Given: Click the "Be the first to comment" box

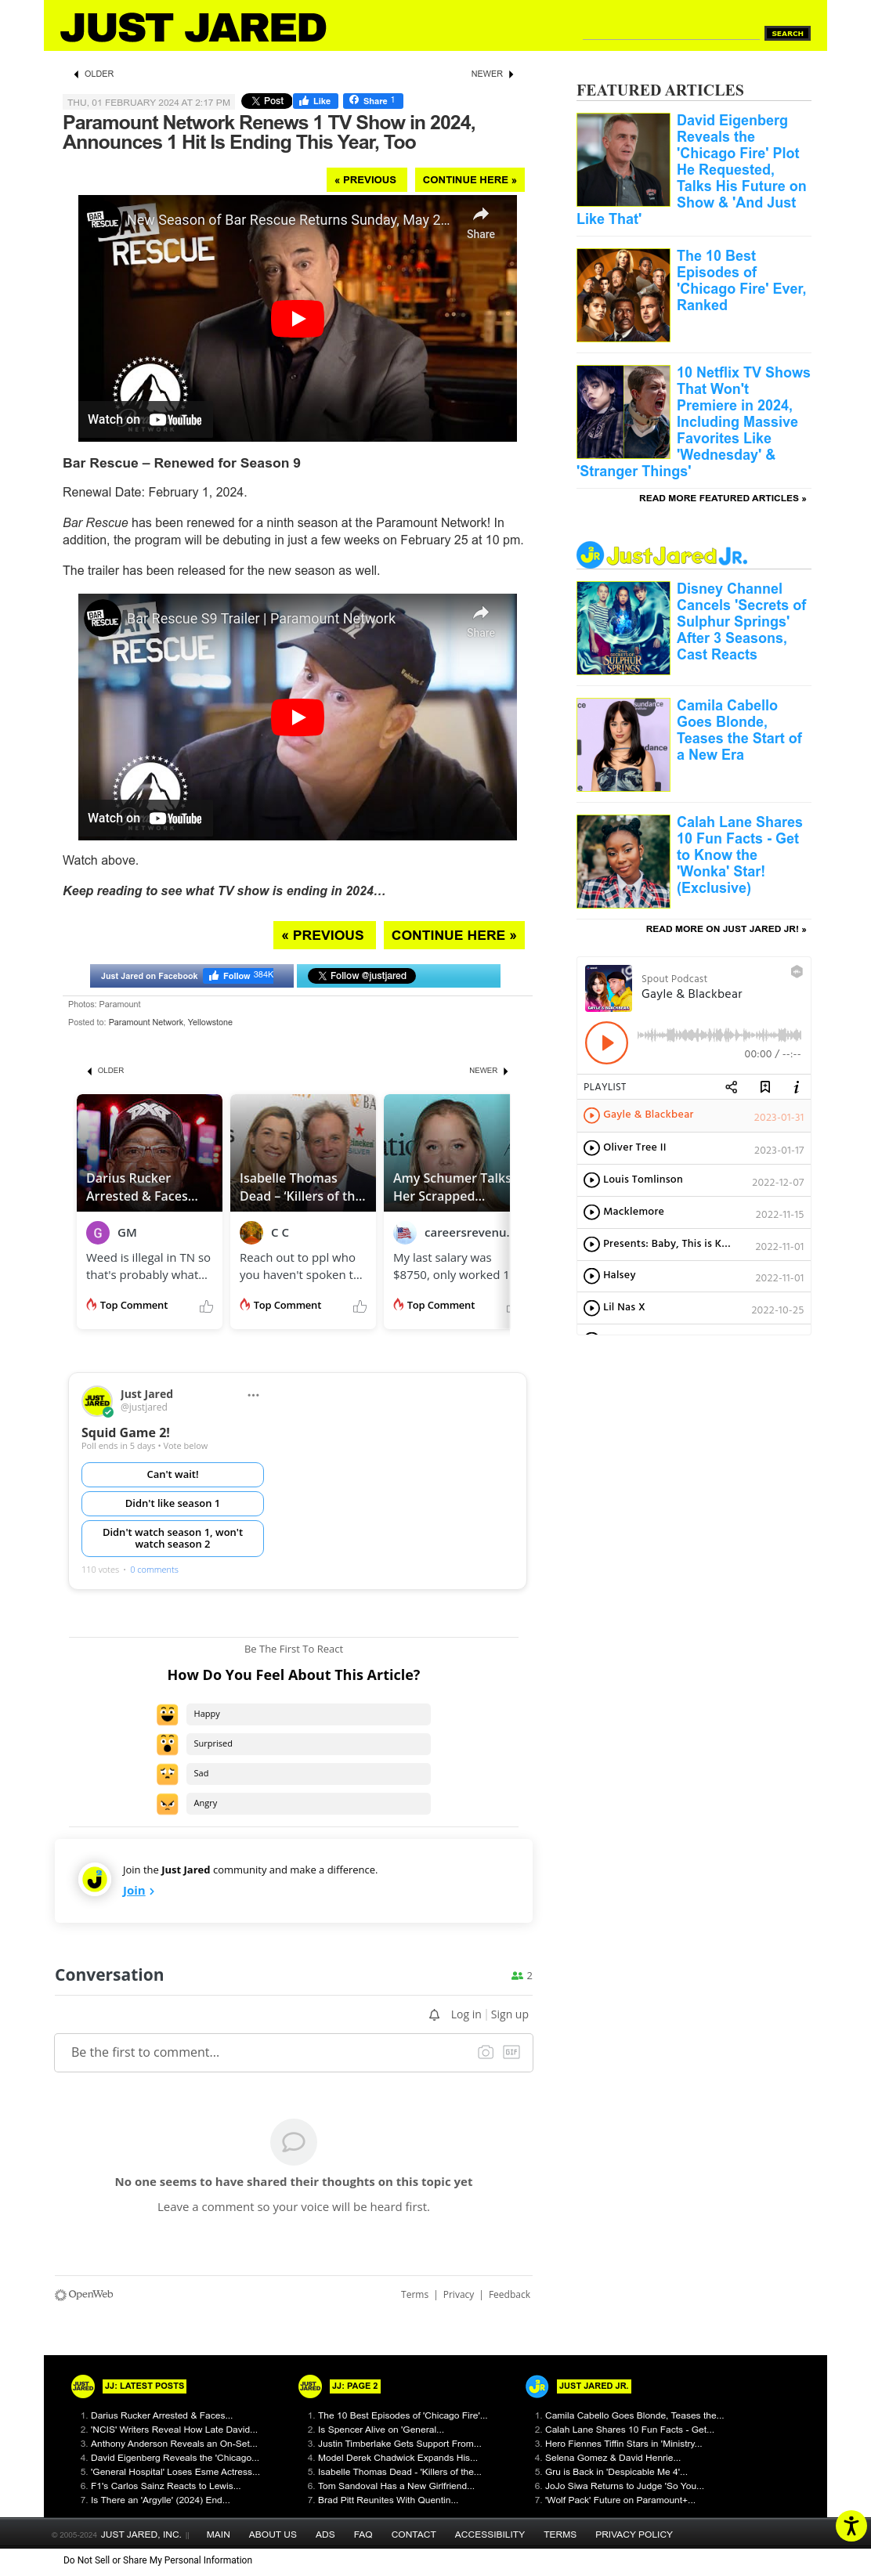Looking at the screenshot, I should click(293, 2052).
